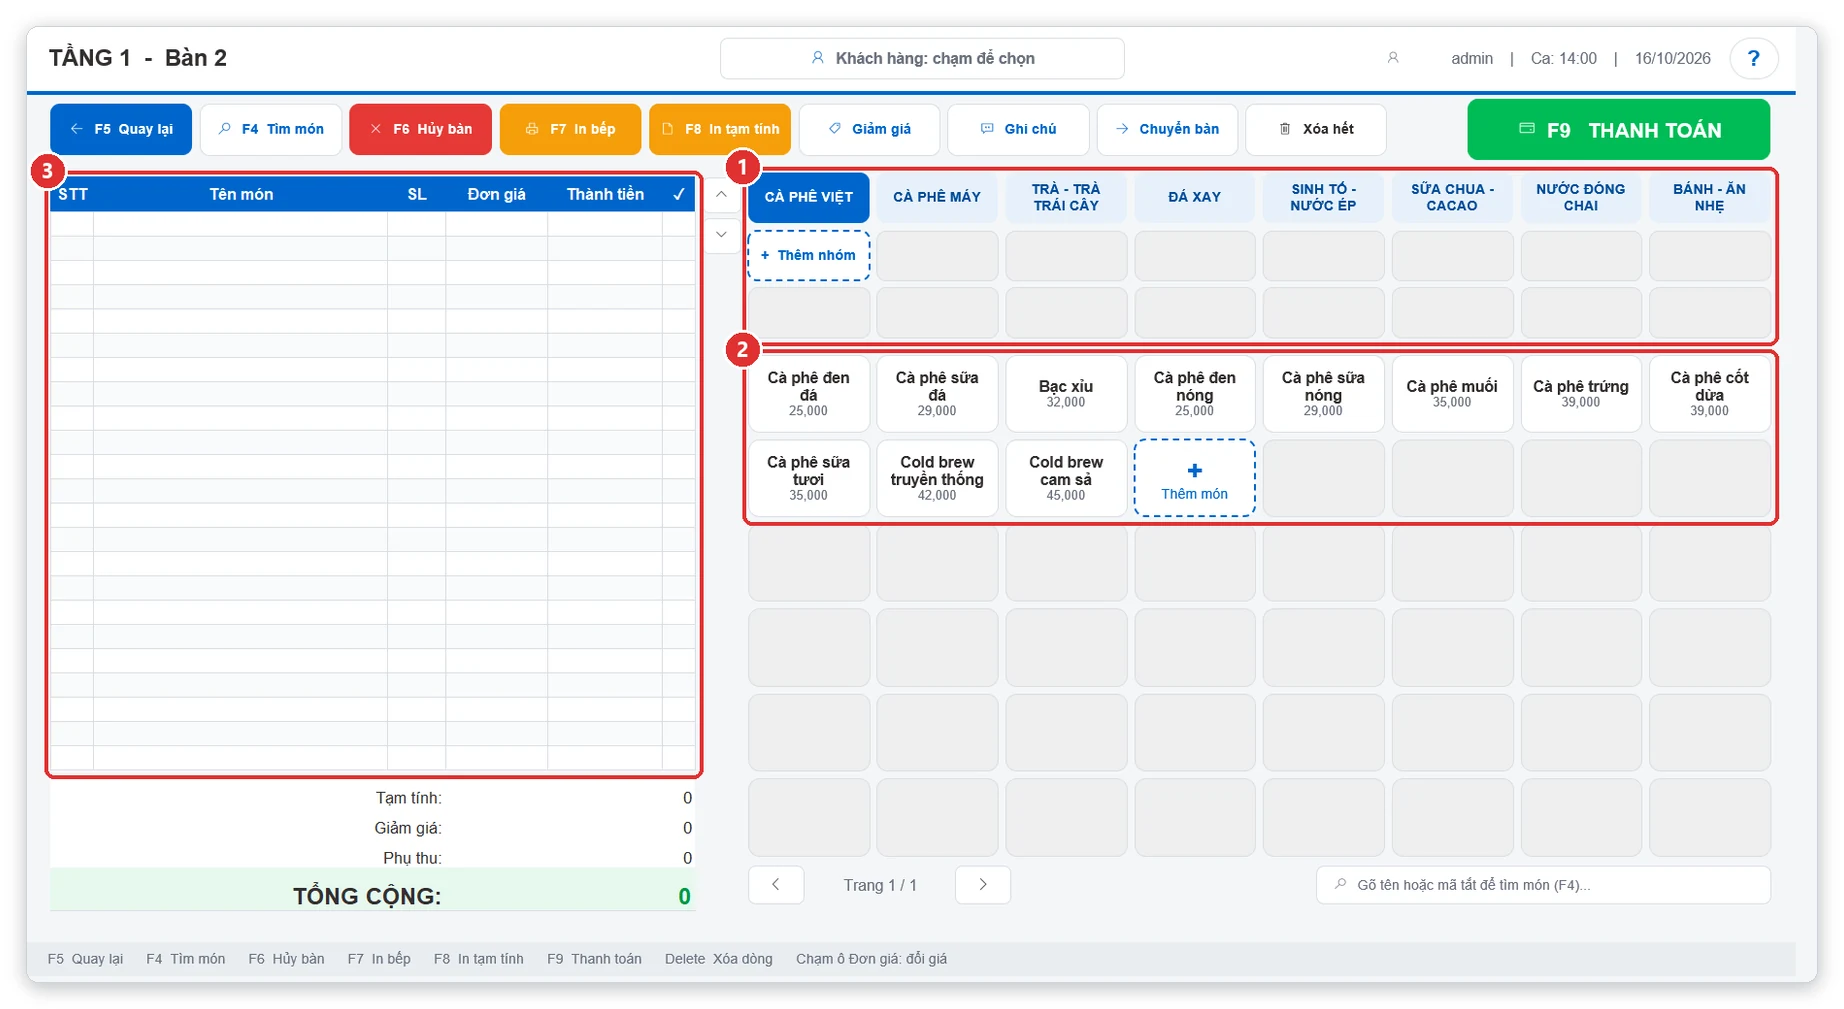Switch to SINH TỐ - NƯỚC ÉP category
This screenshot has width=1844, height=1009.
tap(1323, 197)
